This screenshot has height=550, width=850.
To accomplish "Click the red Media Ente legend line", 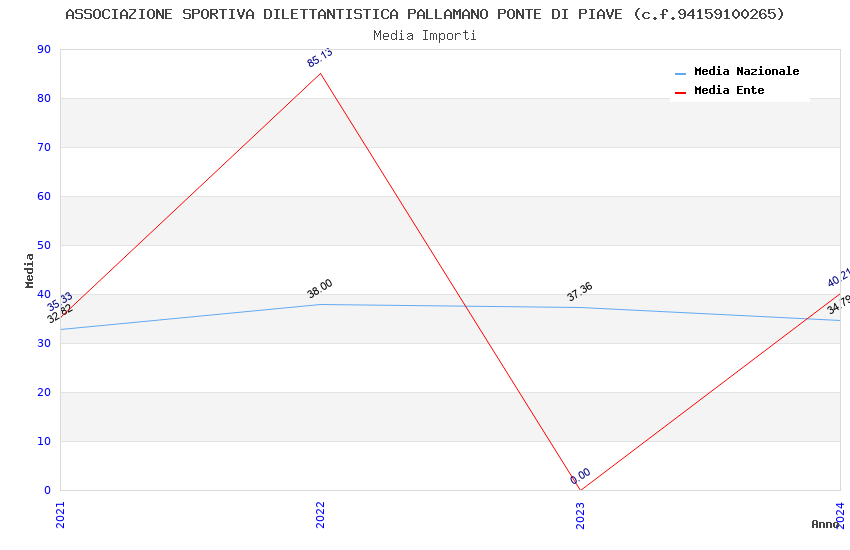I will coord(681,92).
